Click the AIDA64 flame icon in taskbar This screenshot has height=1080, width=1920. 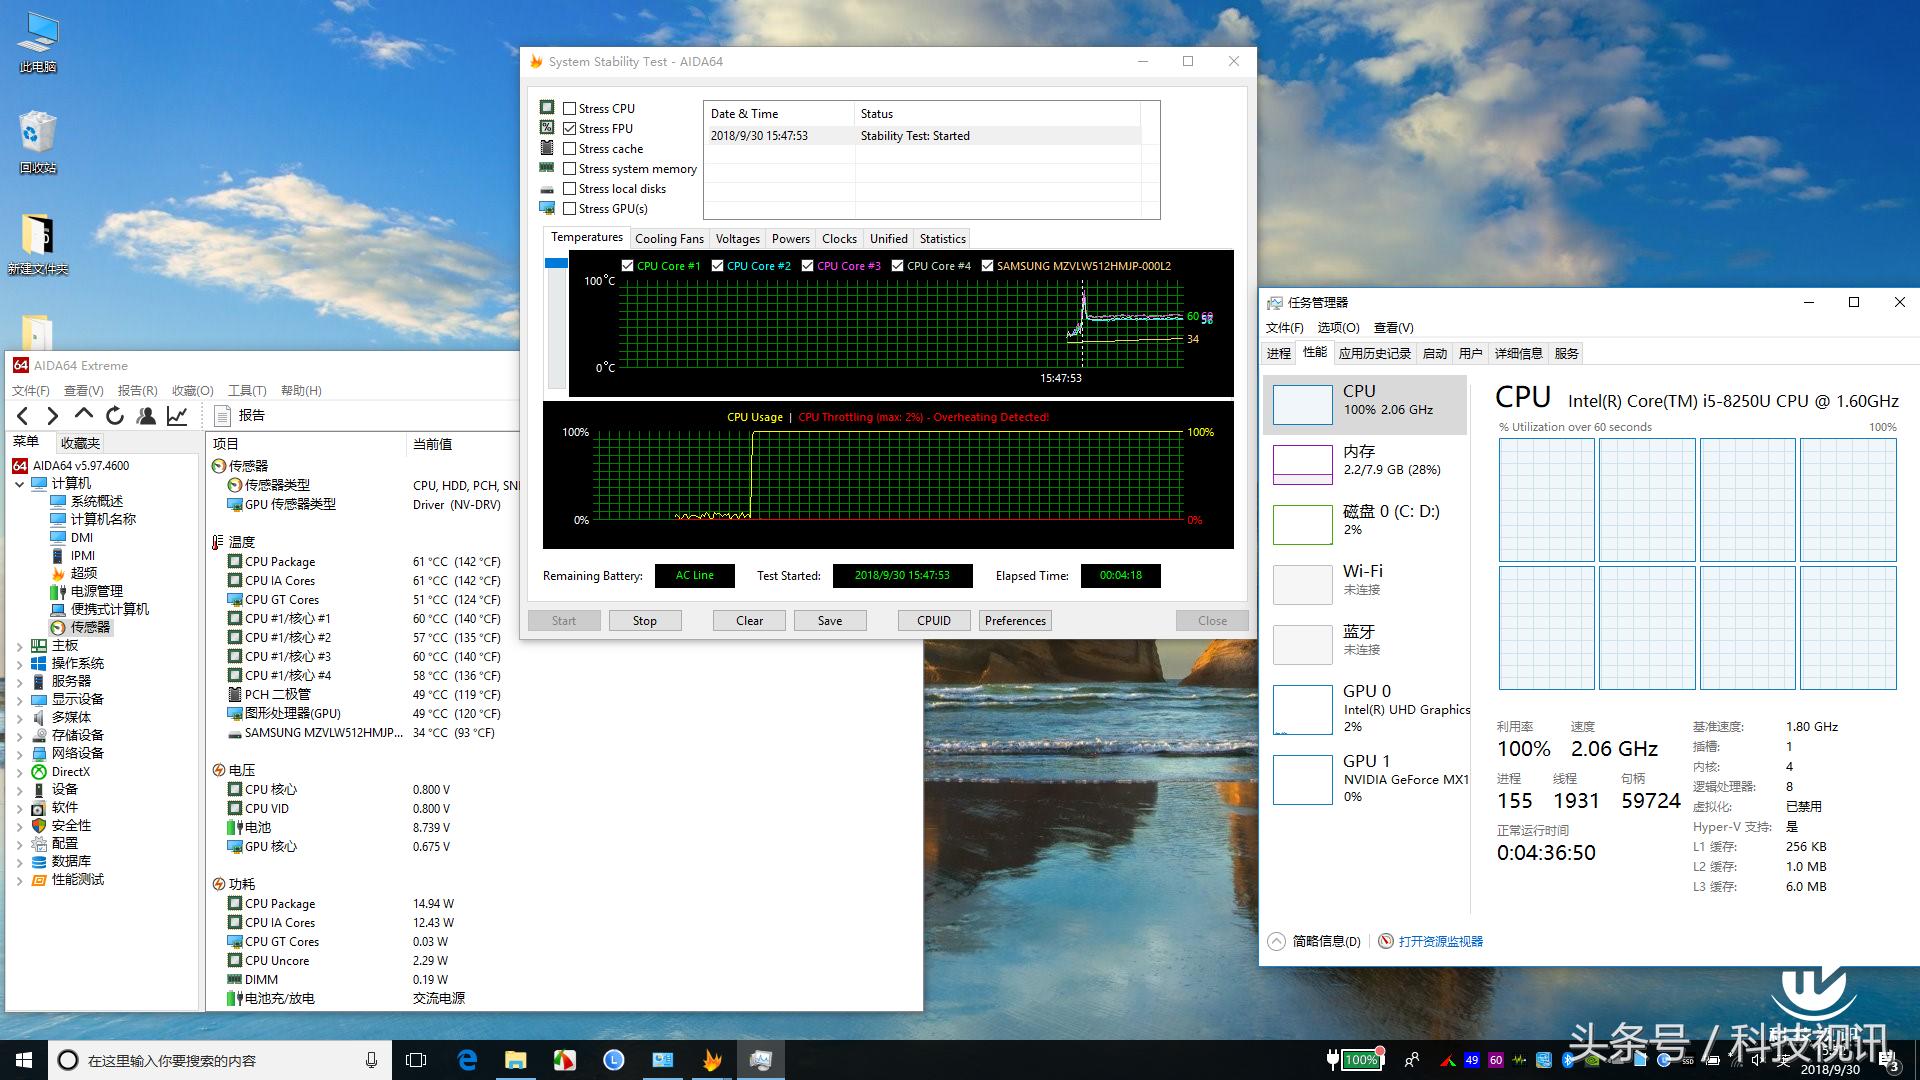[712, 1060]
